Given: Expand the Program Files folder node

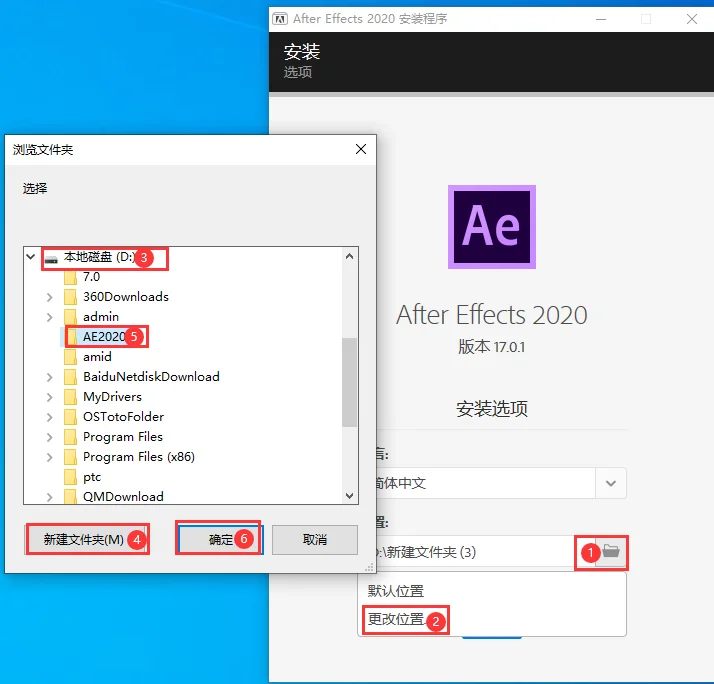Looking at the screenshot, I should [x=50, y=438].
